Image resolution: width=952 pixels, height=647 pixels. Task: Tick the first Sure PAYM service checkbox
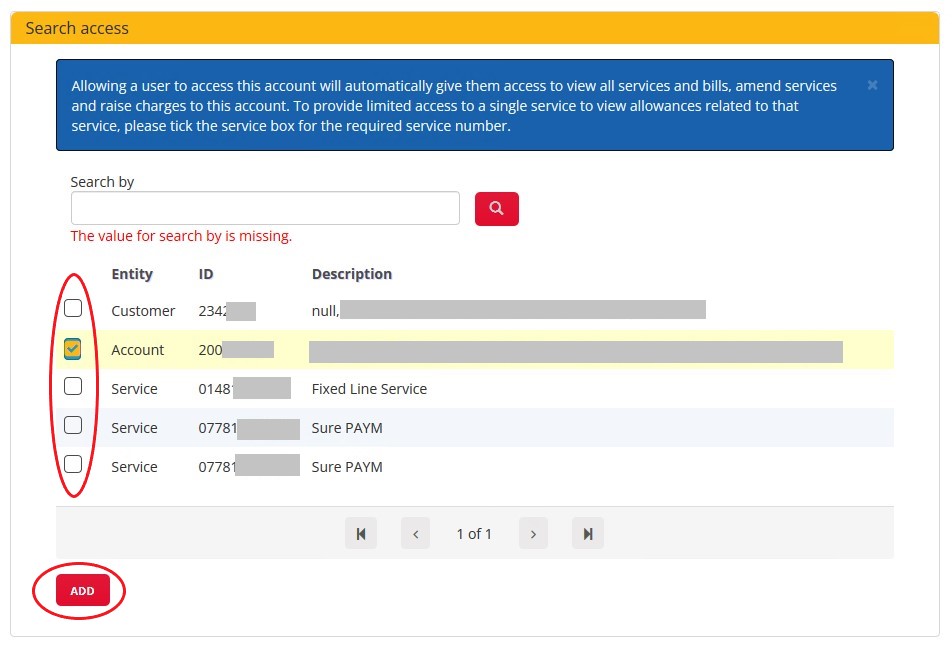click(x=73, y=425)
